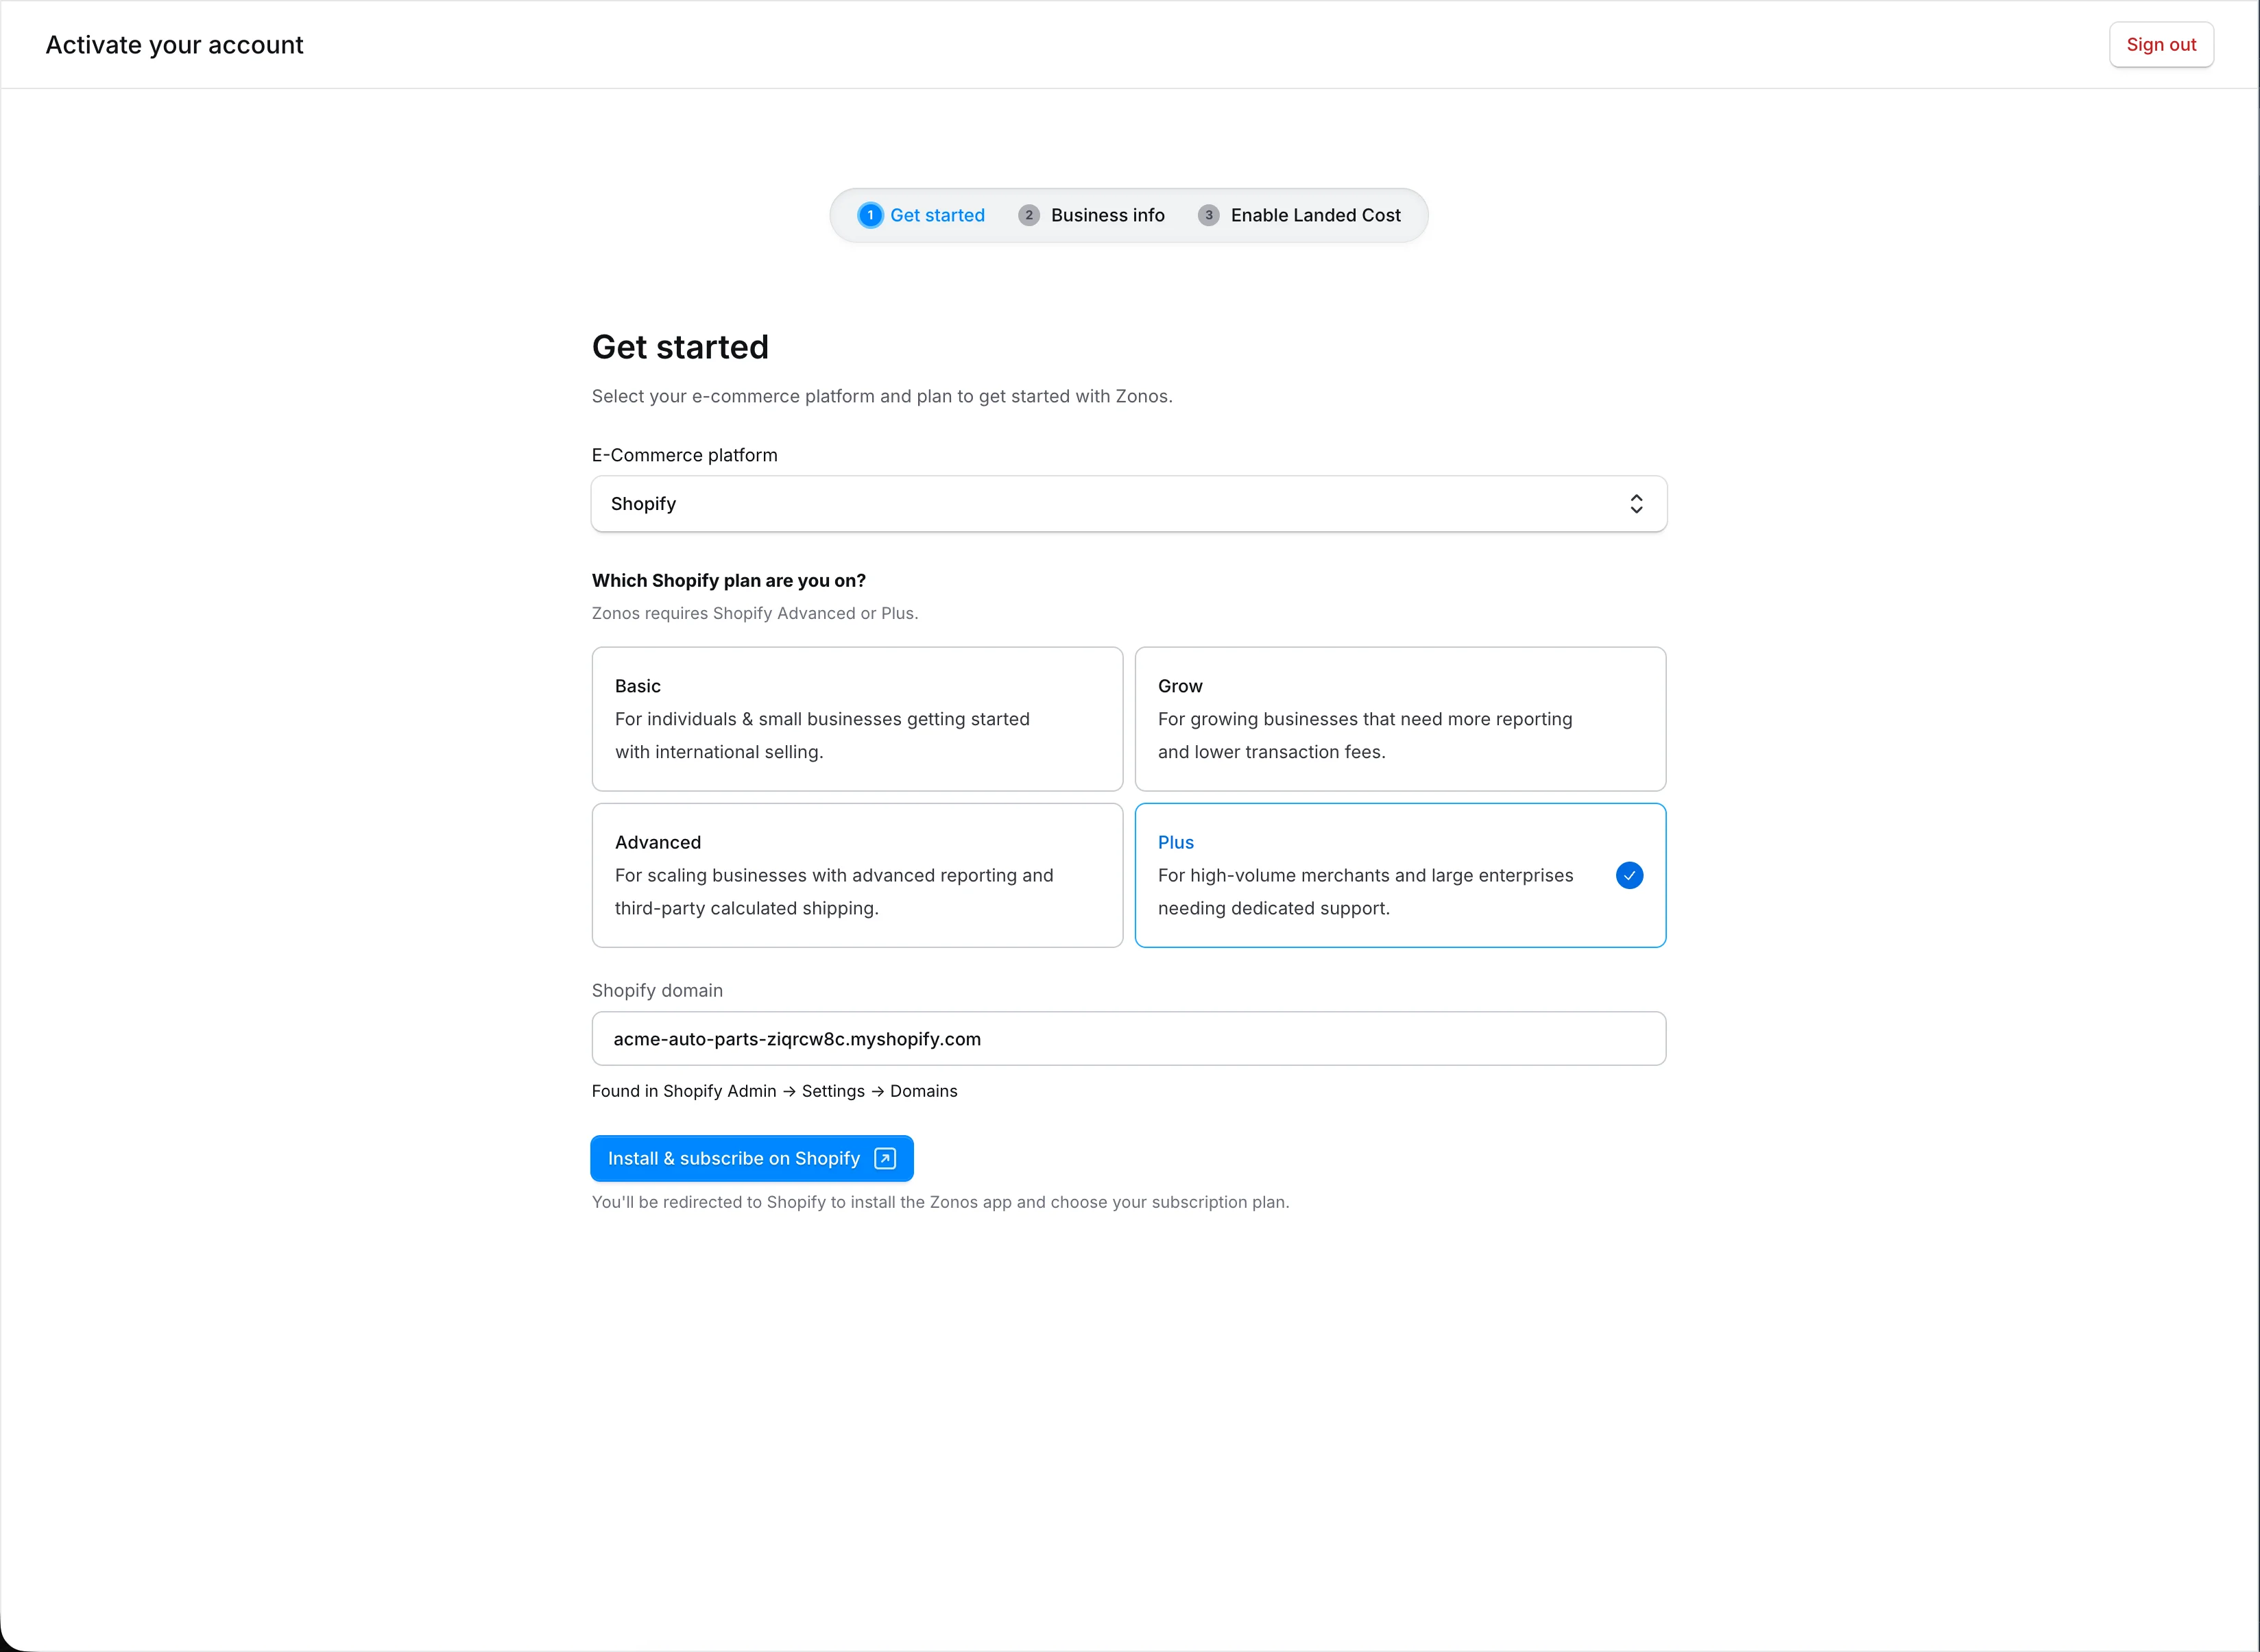The width and height of the screenshot is (2260, 1652).
Task: Click the external-link icon in the install button
Action: 883,1158
